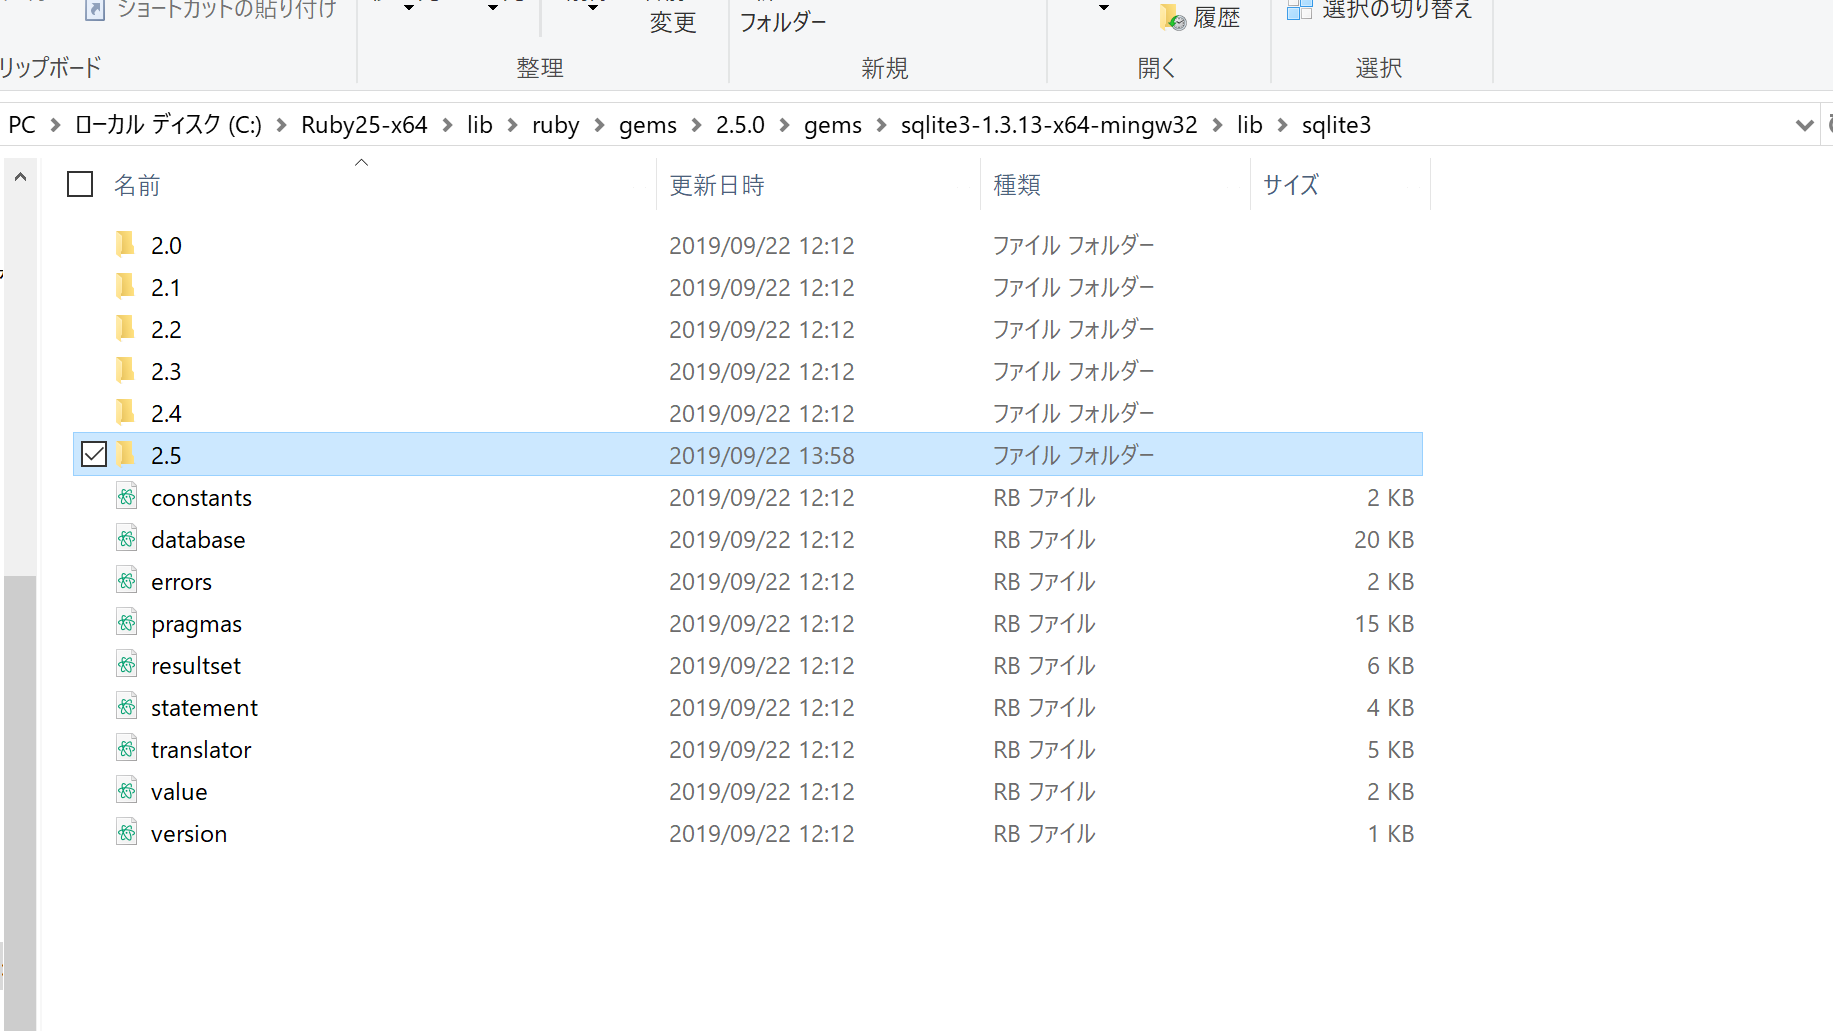Select the resultset Ruby file icon

coord(127,665)
